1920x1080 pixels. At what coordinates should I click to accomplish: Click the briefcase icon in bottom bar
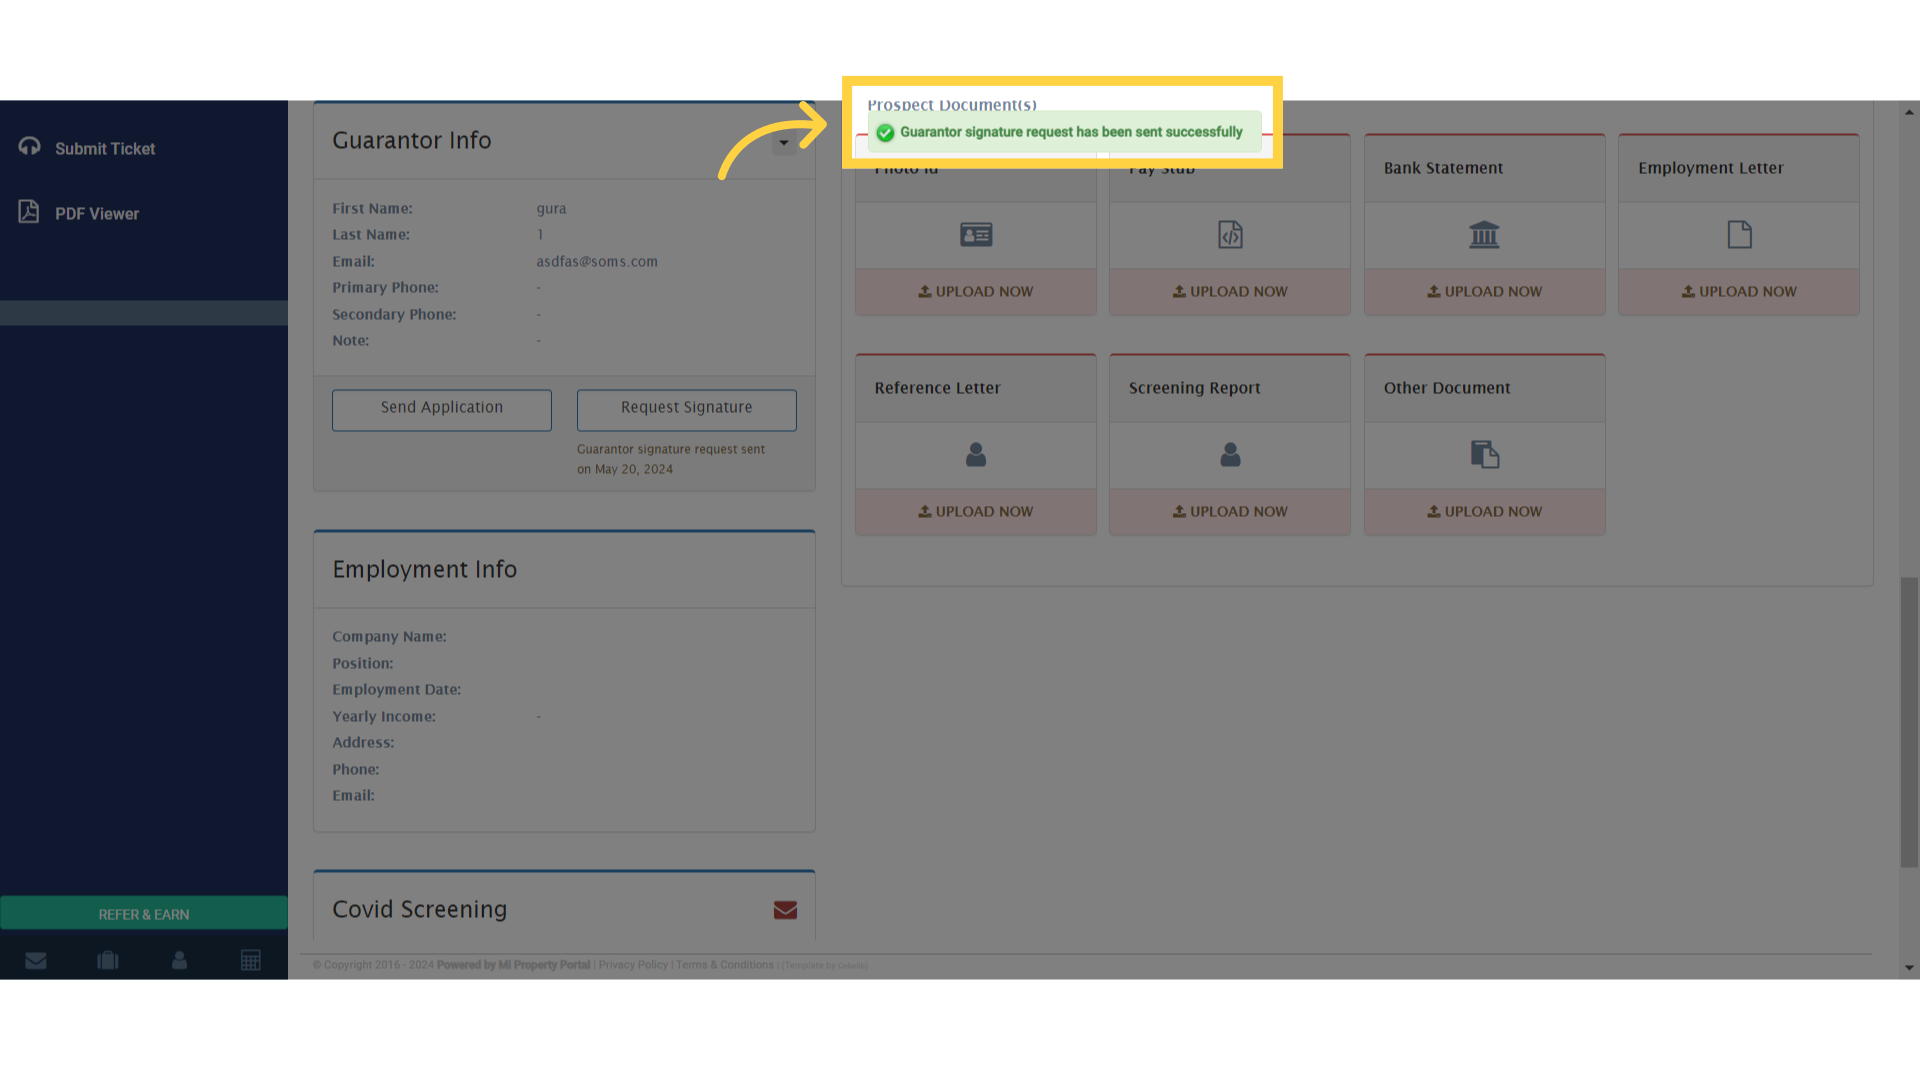pos(107,960)
